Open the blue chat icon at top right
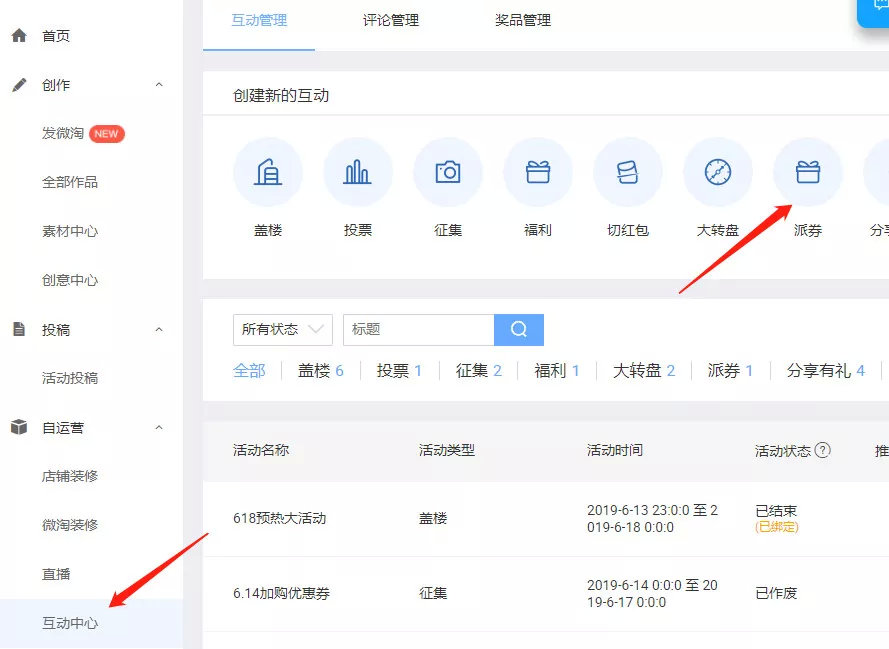The image size is (889, 649). 877,14
